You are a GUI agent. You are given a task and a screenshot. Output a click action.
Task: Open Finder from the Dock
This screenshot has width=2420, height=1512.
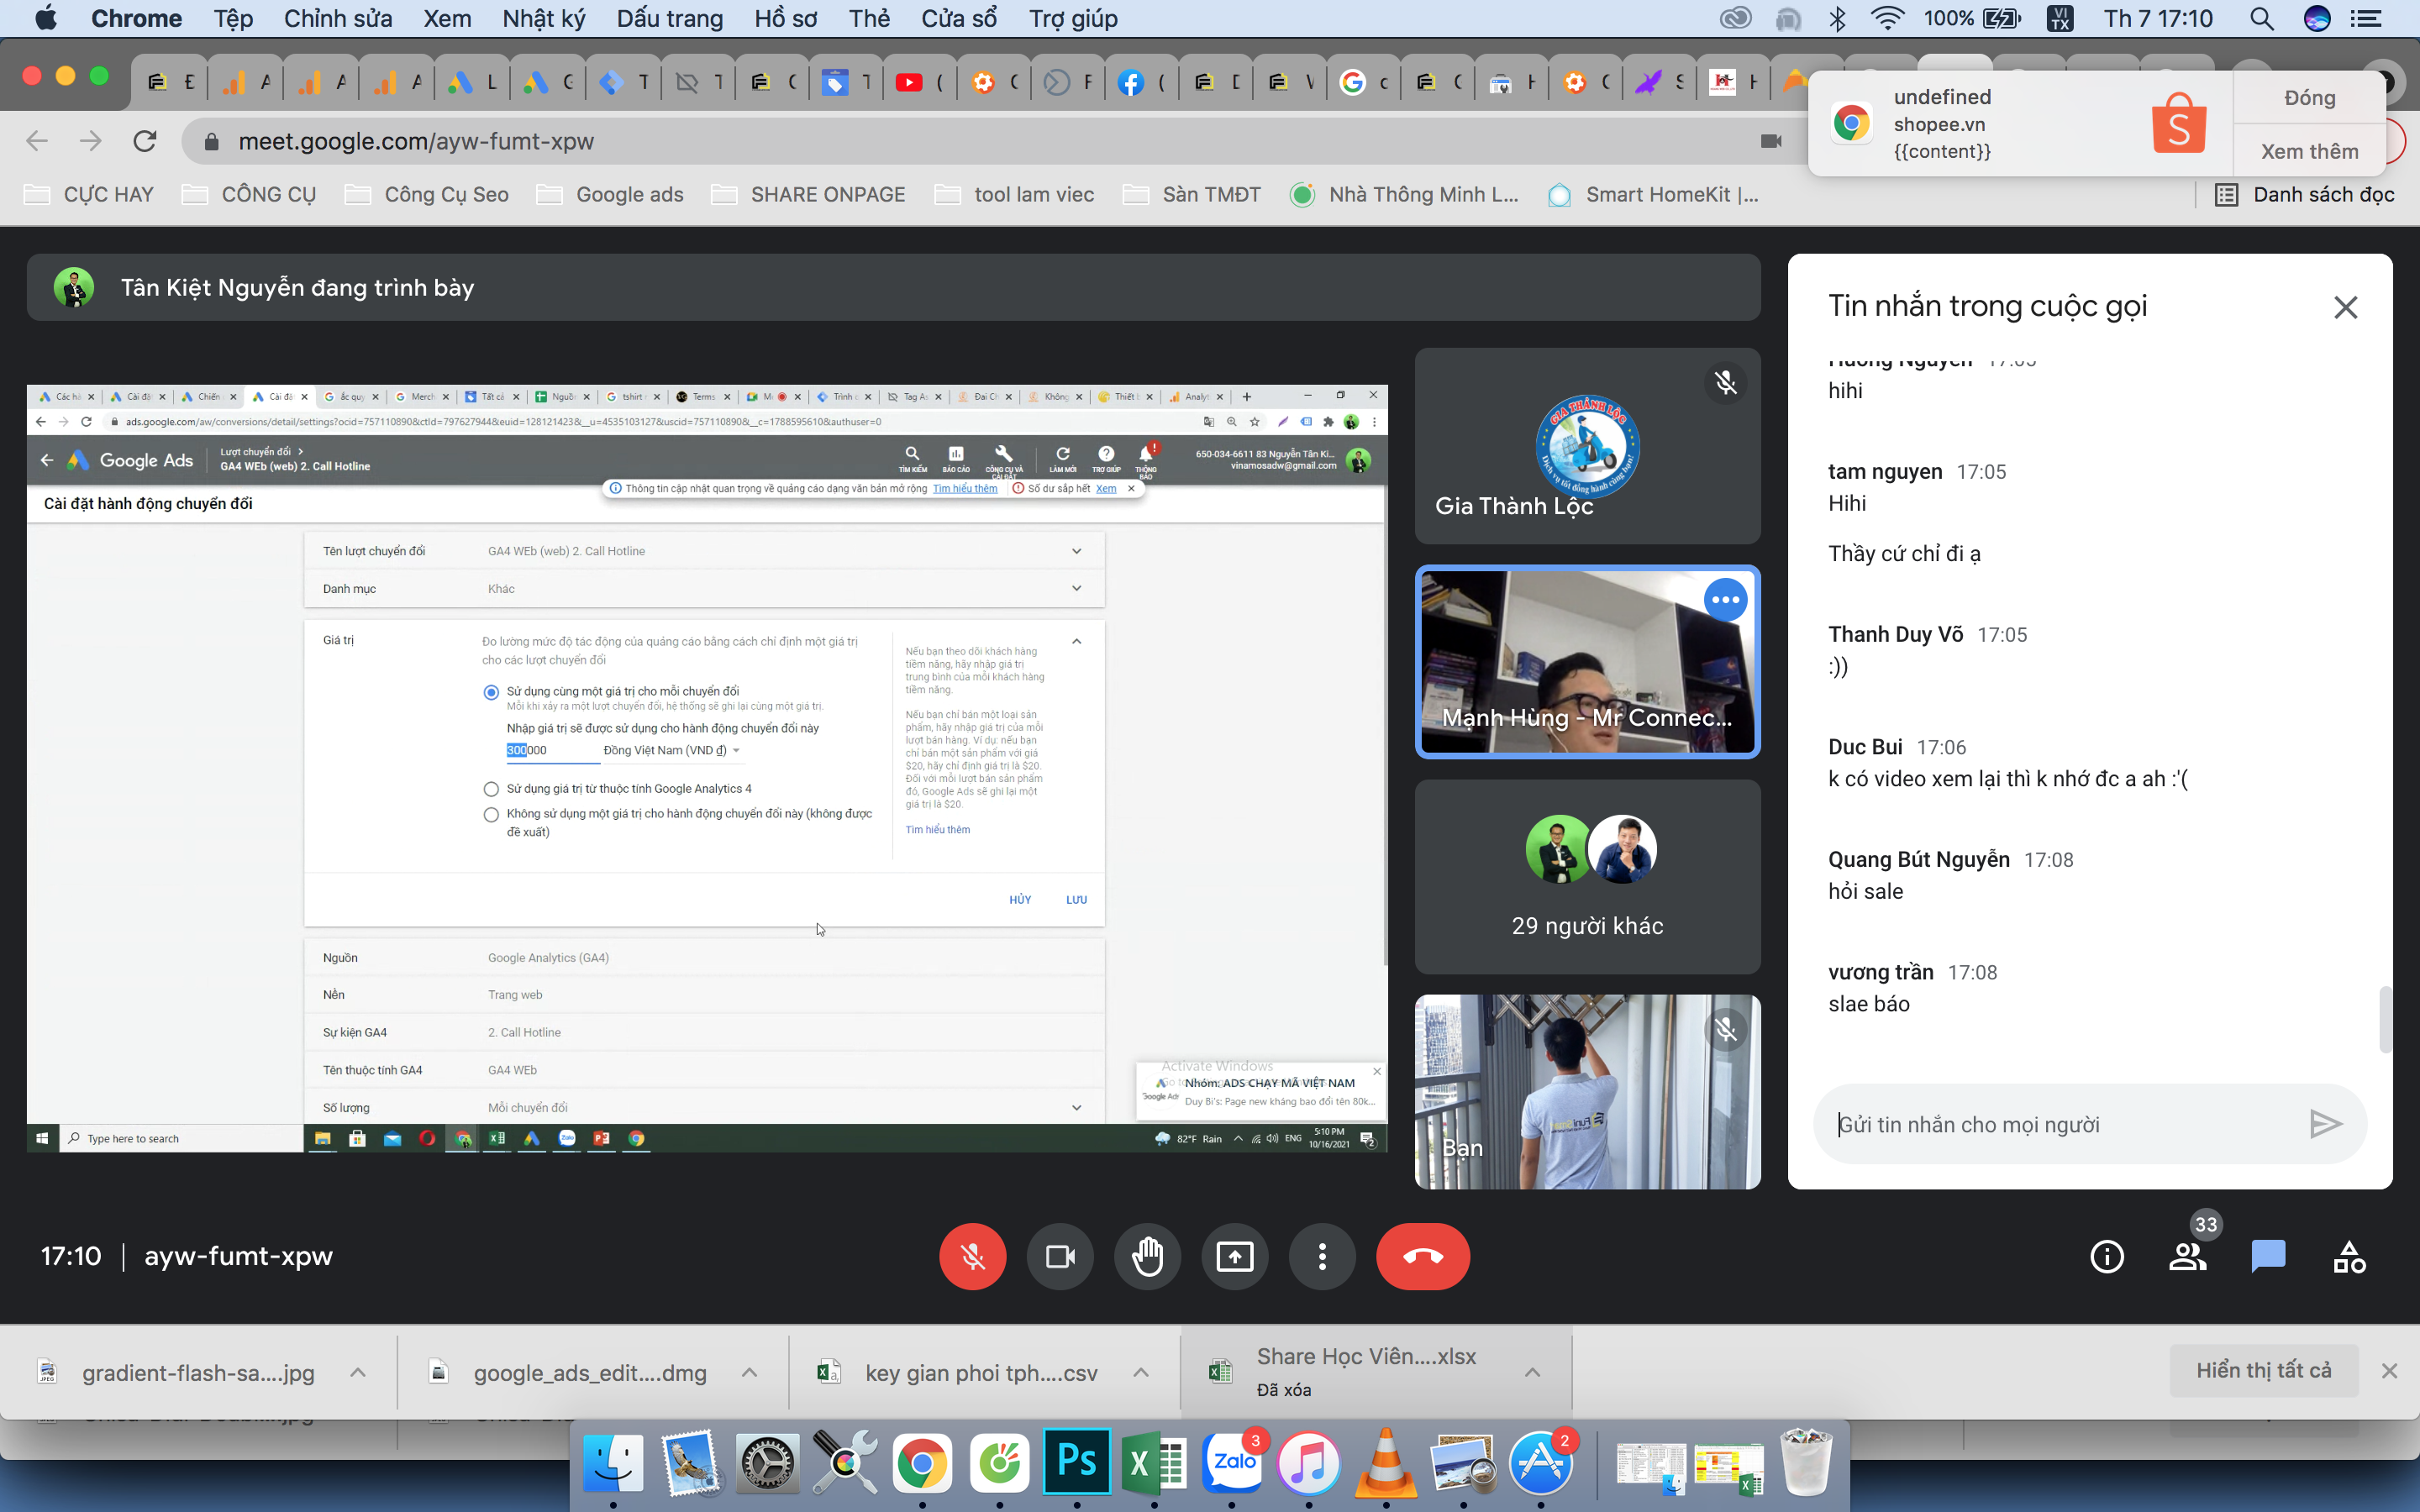pos(613,1464)
